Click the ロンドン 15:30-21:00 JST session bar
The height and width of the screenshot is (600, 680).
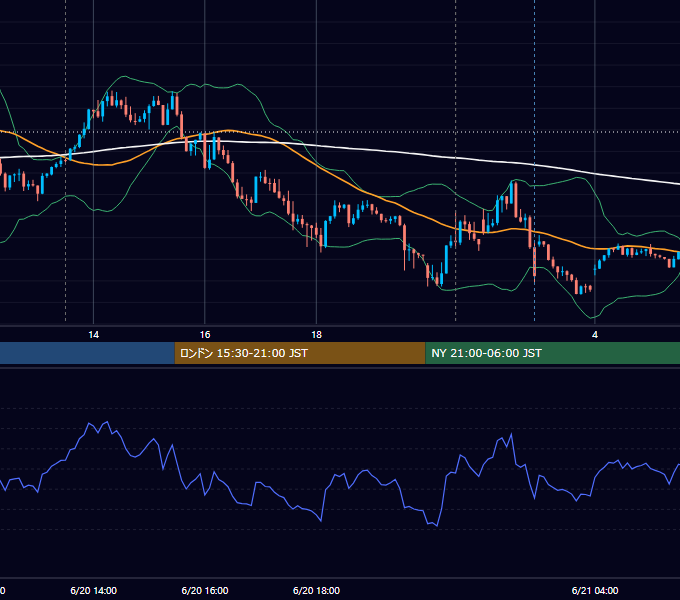300,353
